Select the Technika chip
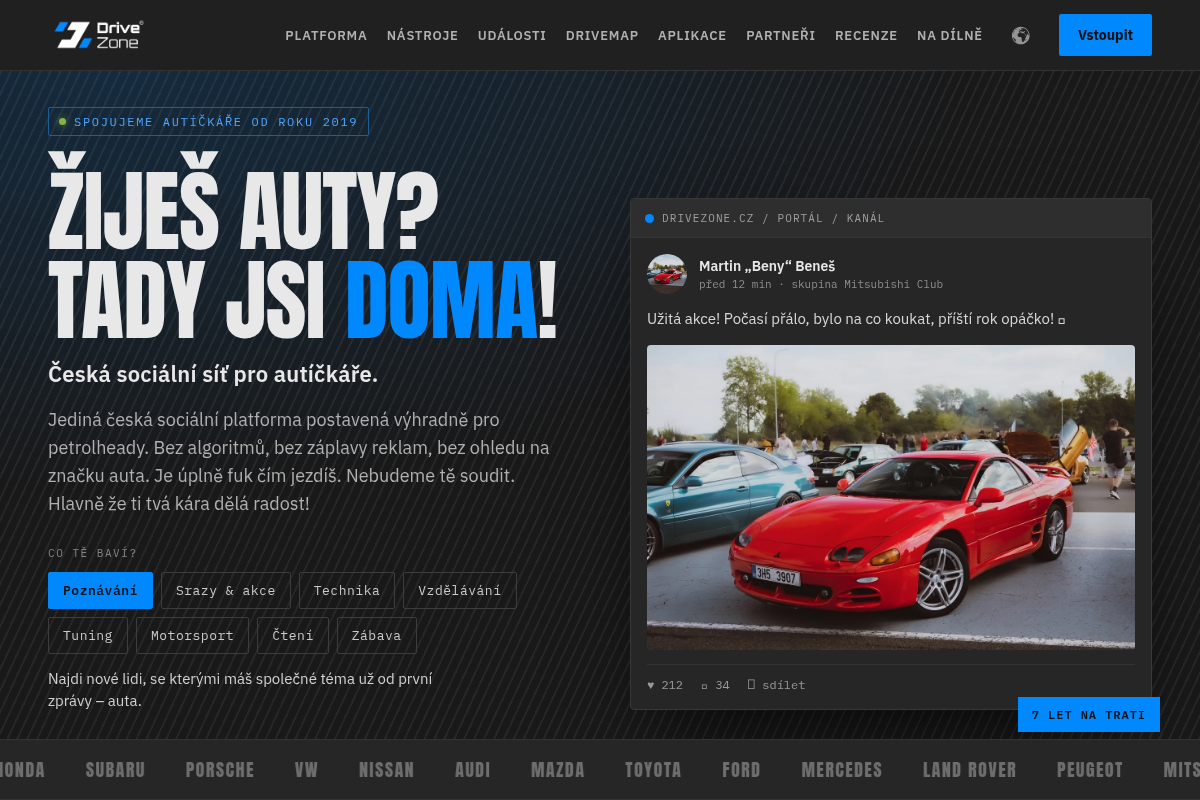This screenshot has height=800, width=1200. point(347,590)
